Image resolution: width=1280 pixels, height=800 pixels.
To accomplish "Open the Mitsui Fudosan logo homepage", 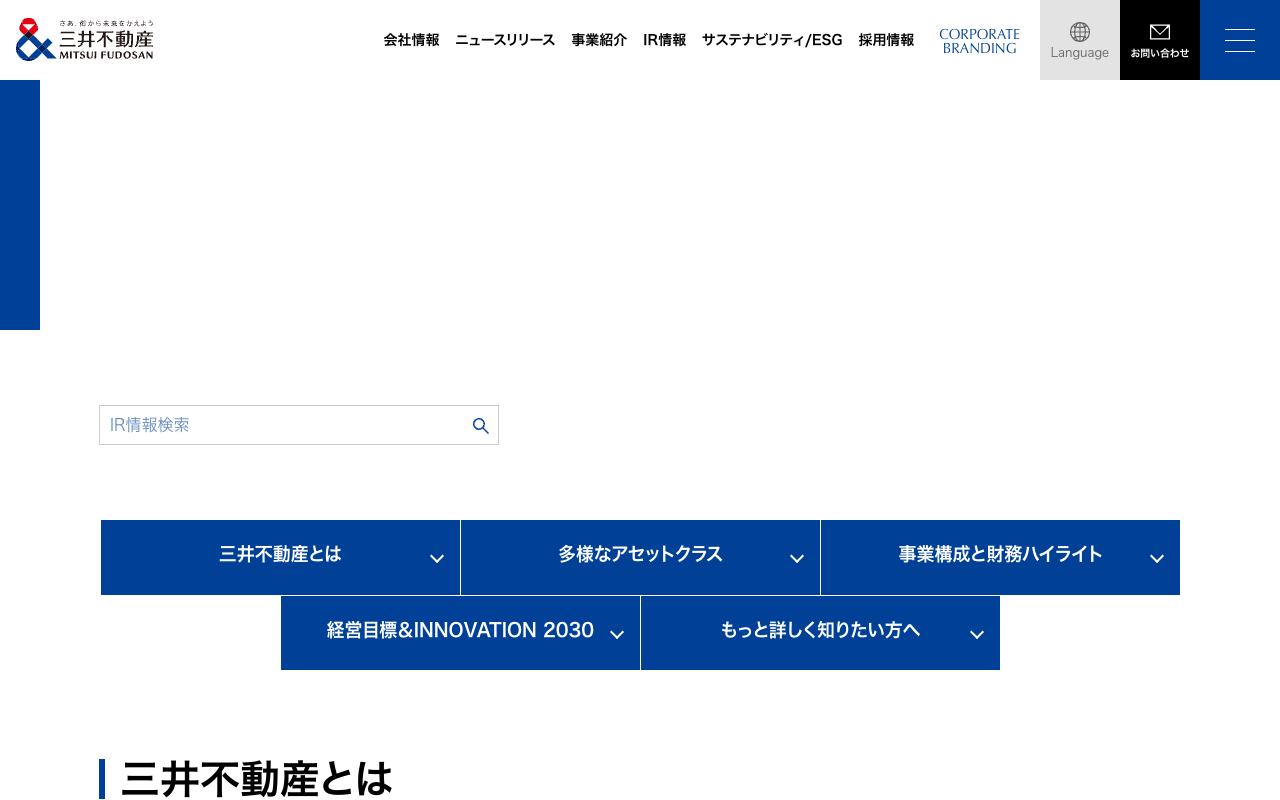I will (85, 40).
